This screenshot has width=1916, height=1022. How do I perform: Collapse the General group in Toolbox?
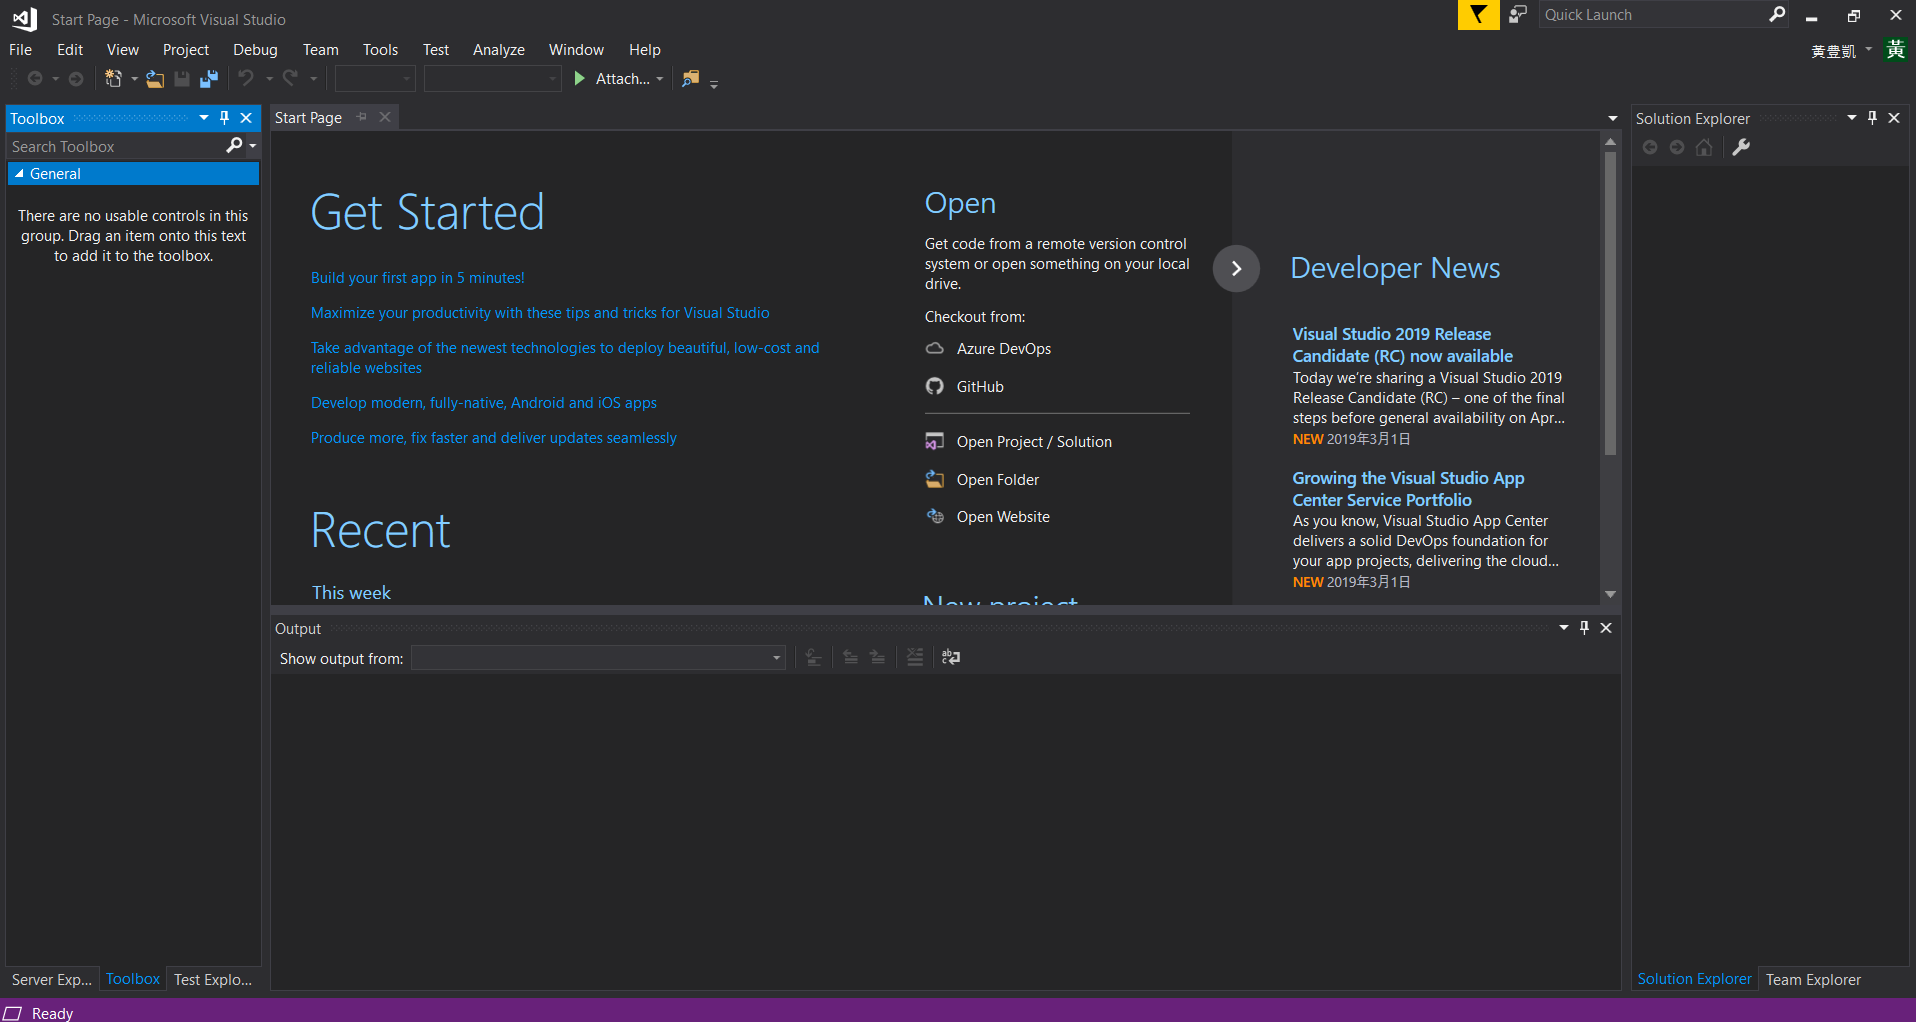[19, 174]
